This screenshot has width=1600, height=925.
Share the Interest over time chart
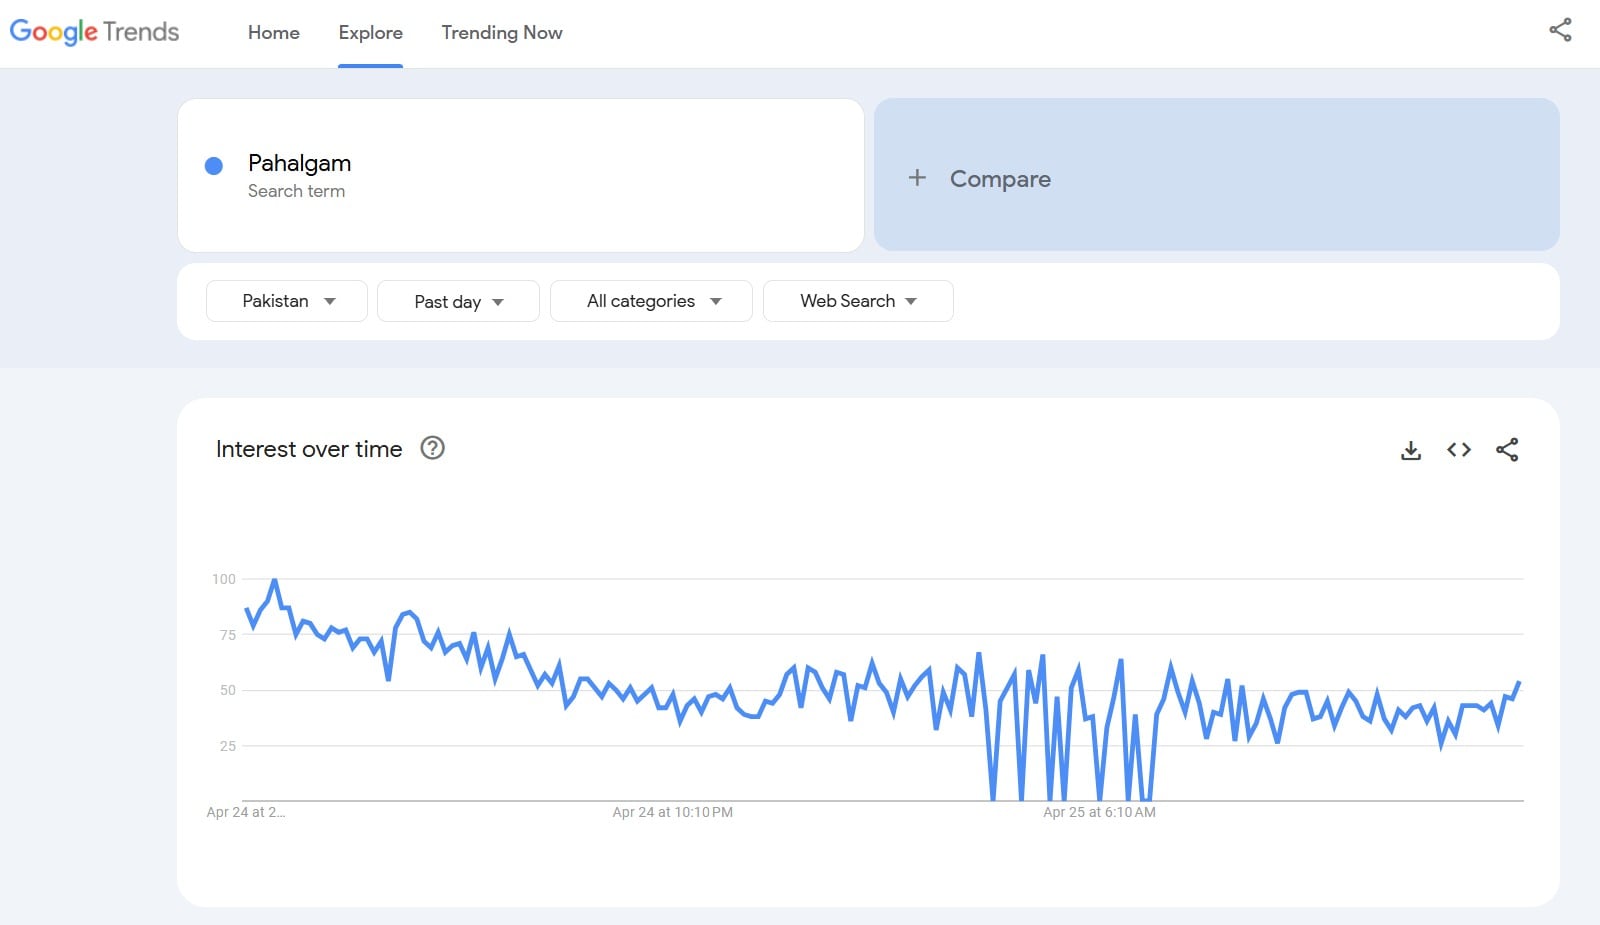[1506, 450]
